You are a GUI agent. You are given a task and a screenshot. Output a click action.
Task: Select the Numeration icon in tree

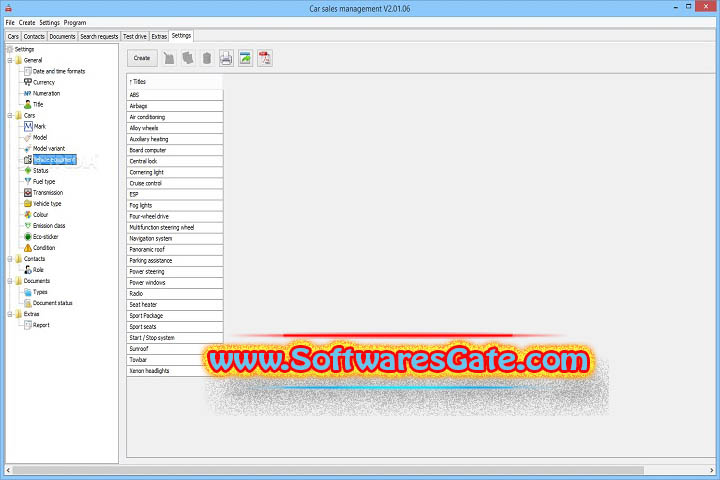click(28, 93)
